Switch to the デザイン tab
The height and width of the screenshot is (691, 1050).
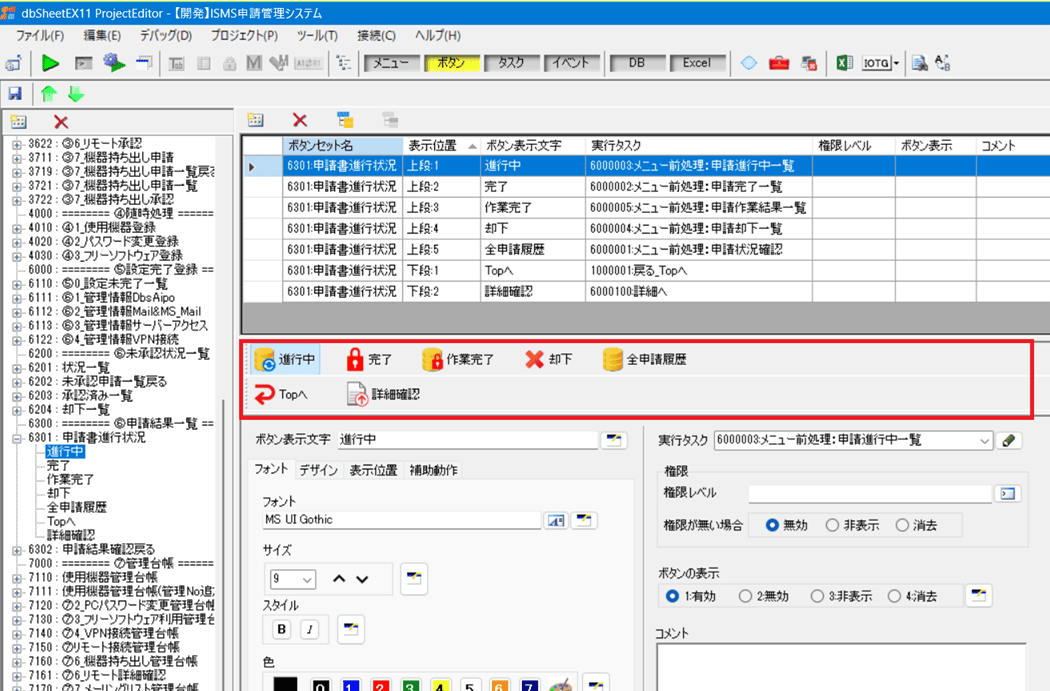[319, 470]
